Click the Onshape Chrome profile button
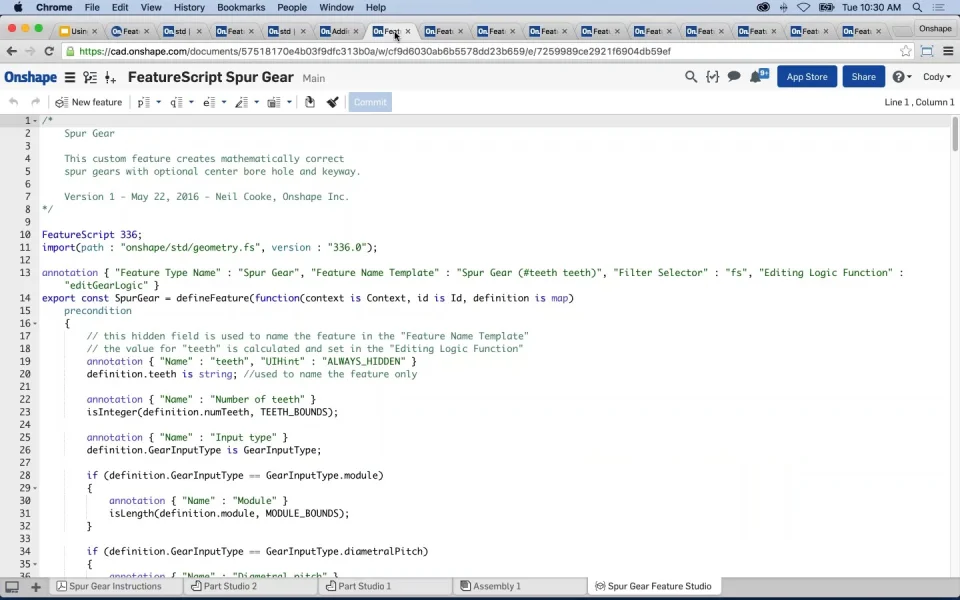Image resolution: width=960 pixels, height=600 pixels. pyautogui.click(x=935, y=29)
